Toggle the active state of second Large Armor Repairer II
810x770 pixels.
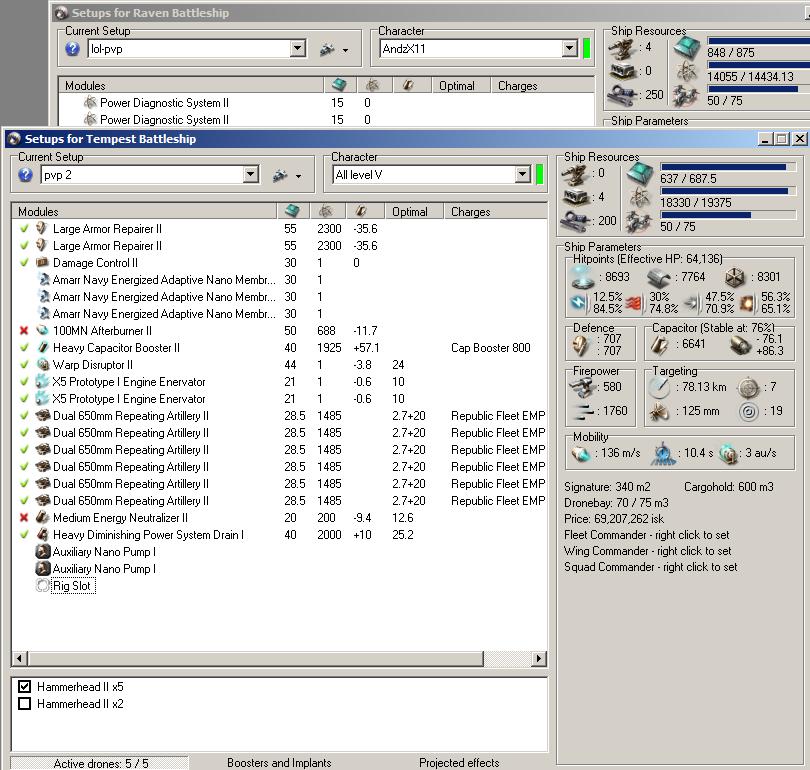(24, 245)
